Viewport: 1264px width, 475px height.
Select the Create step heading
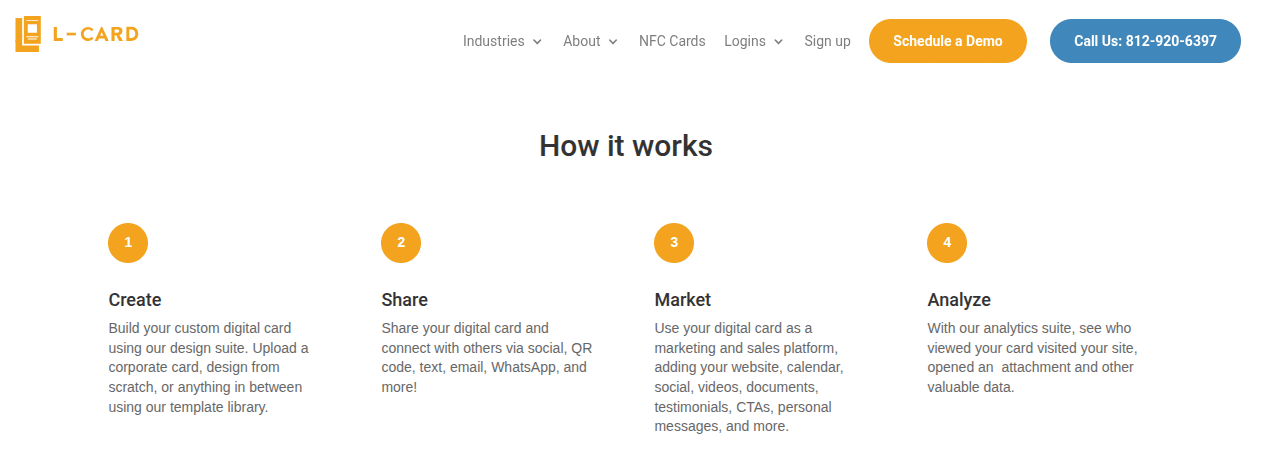click(x=135, y=300)
